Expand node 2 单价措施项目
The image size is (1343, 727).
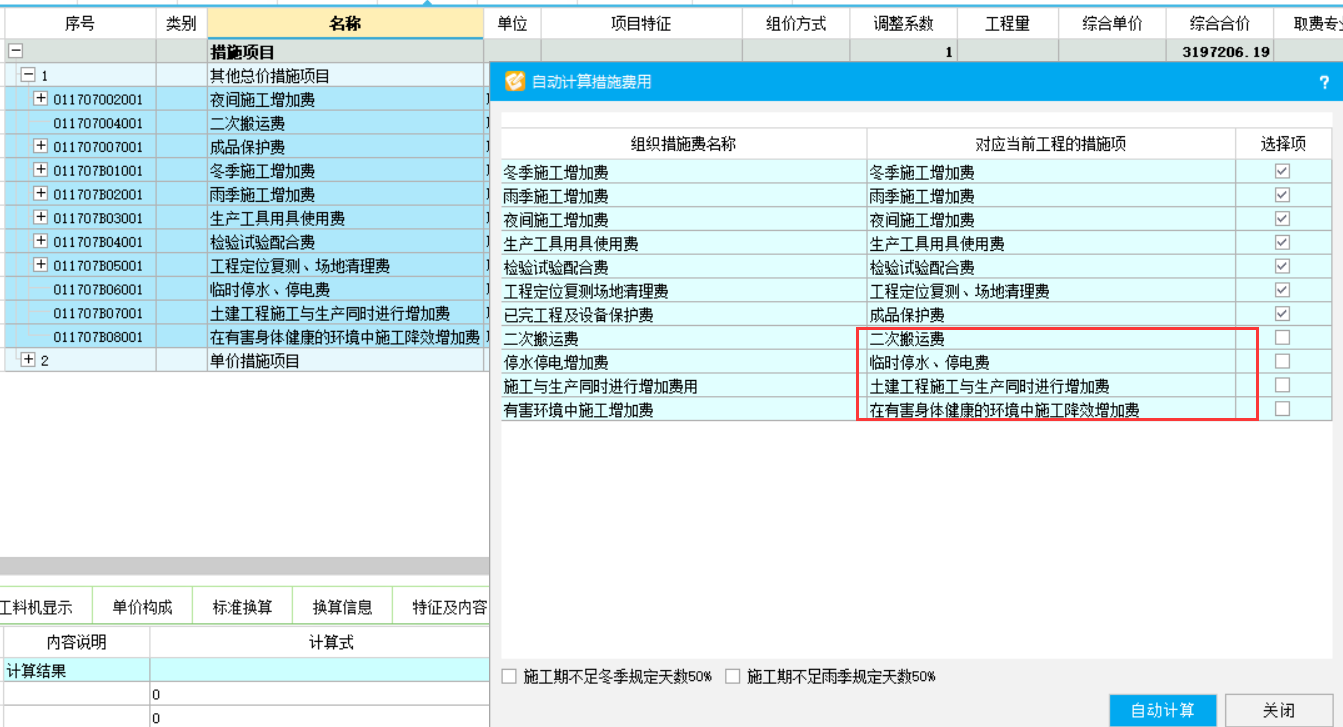tap(28, 360)
